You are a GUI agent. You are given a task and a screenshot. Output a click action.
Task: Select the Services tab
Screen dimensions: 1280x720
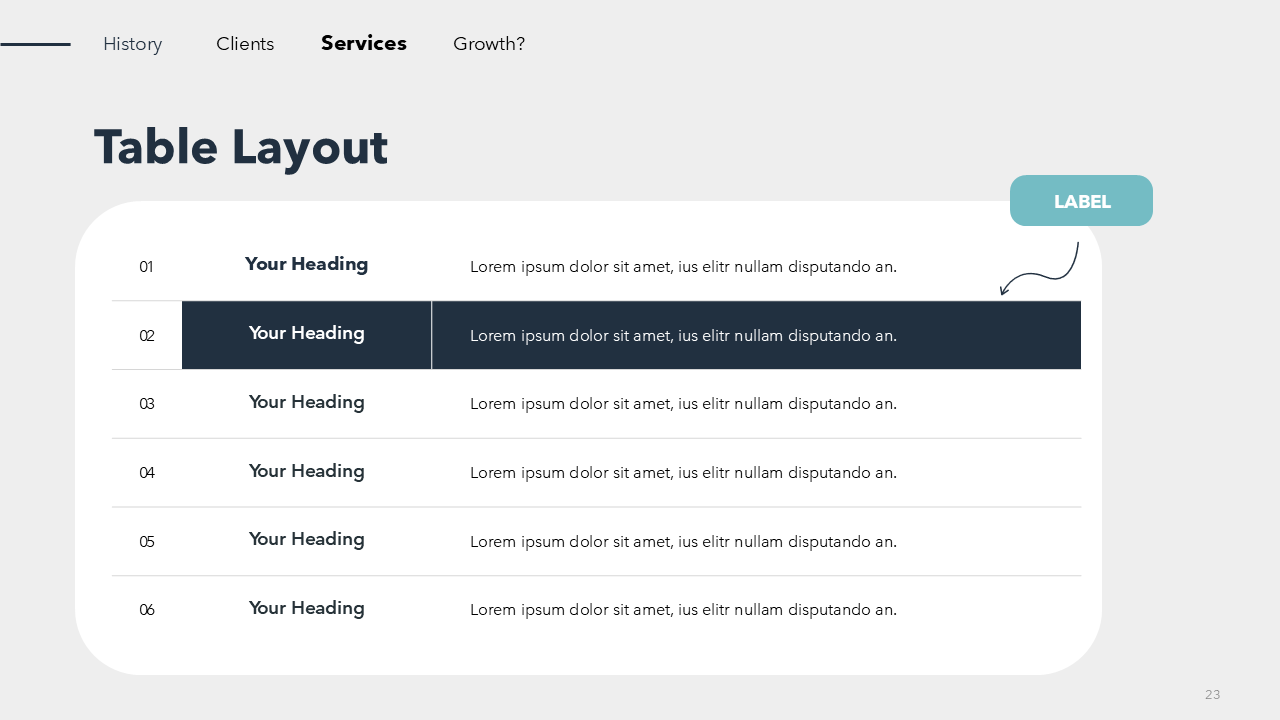tap(364, 44)
